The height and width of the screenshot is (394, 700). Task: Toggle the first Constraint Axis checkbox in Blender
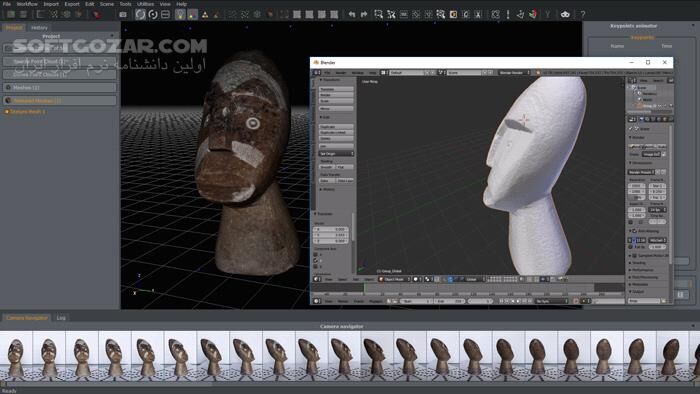(x=316, y=255)
